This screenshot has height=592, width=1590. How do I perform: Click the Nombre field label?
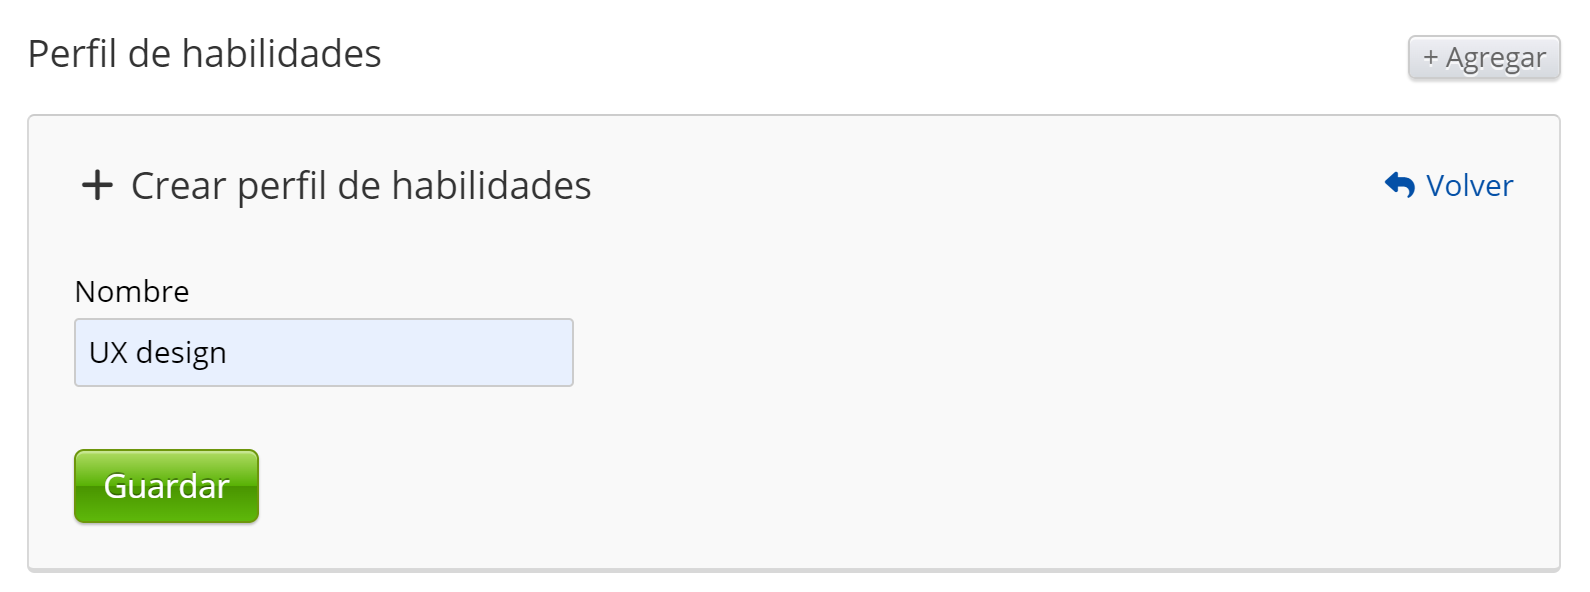coord(132,292)
